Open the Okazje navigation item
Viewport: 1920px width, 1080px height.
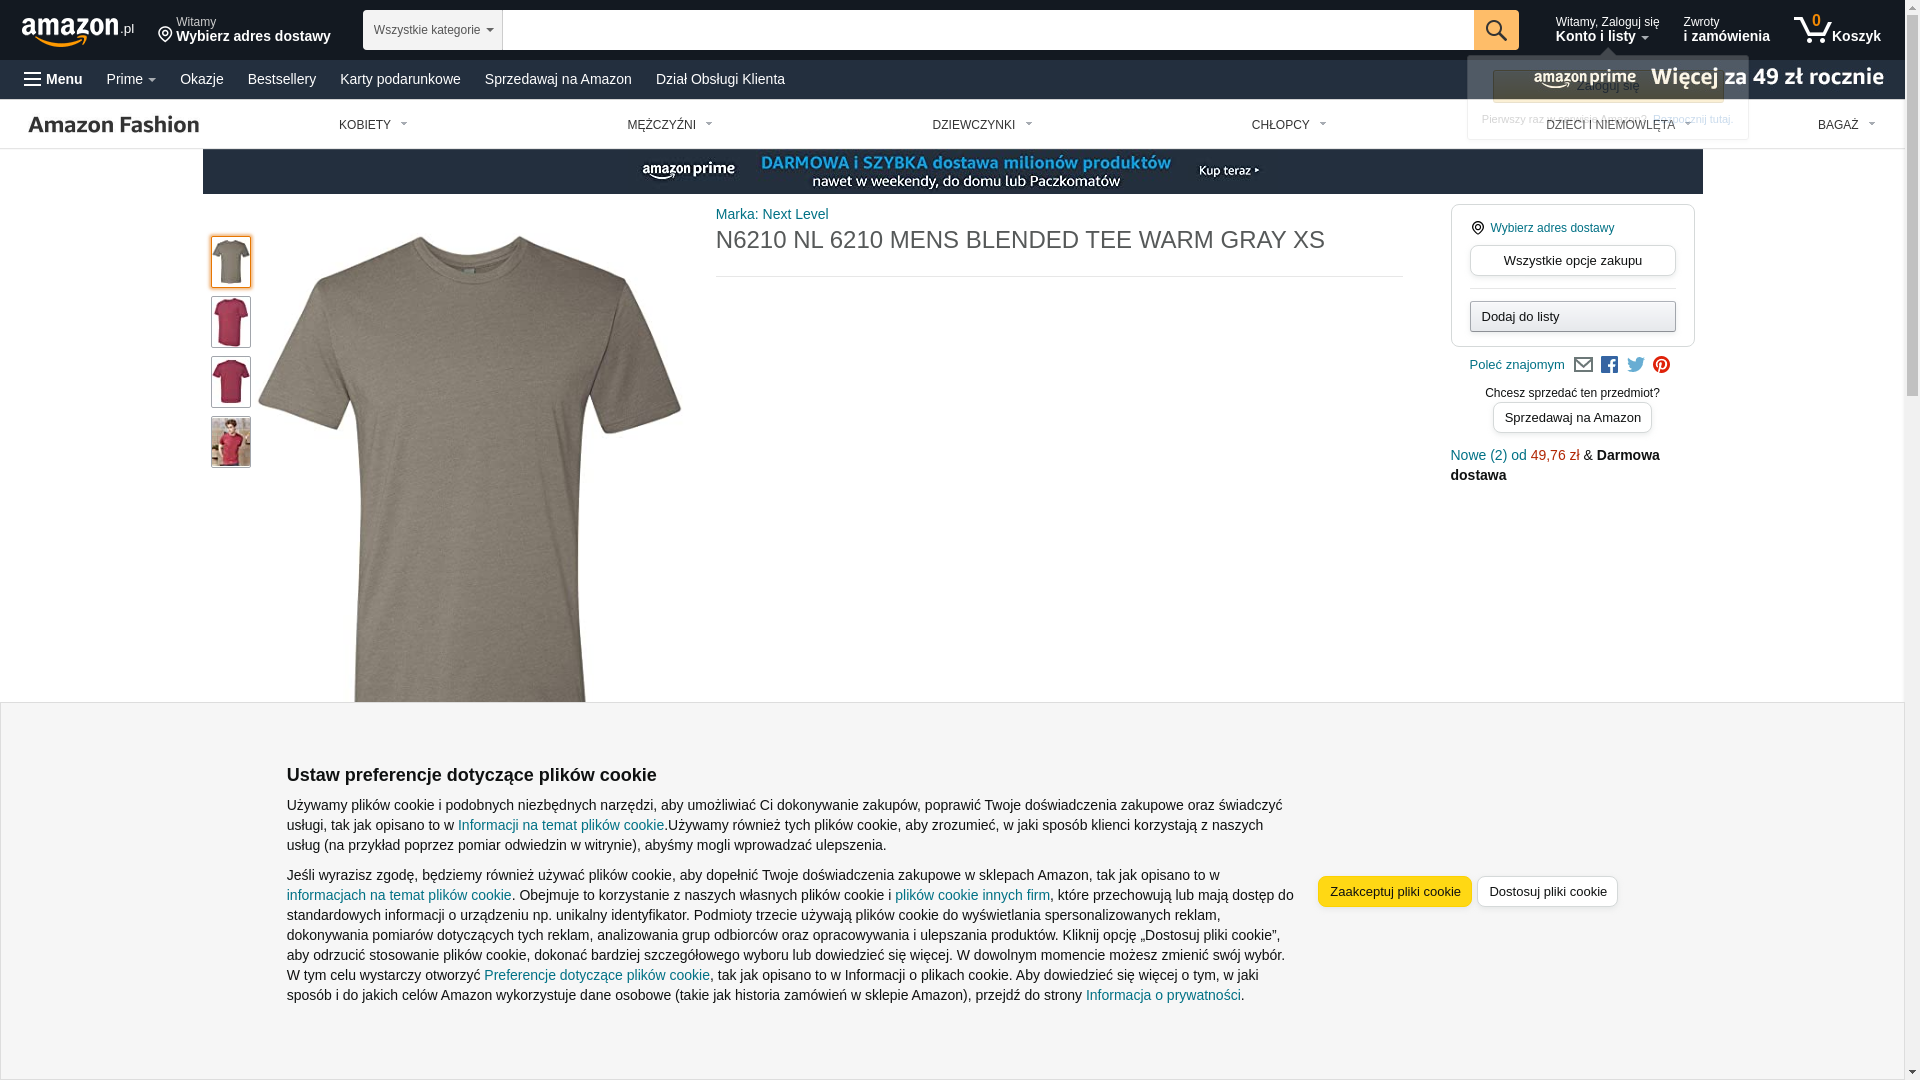coord(202,79)
